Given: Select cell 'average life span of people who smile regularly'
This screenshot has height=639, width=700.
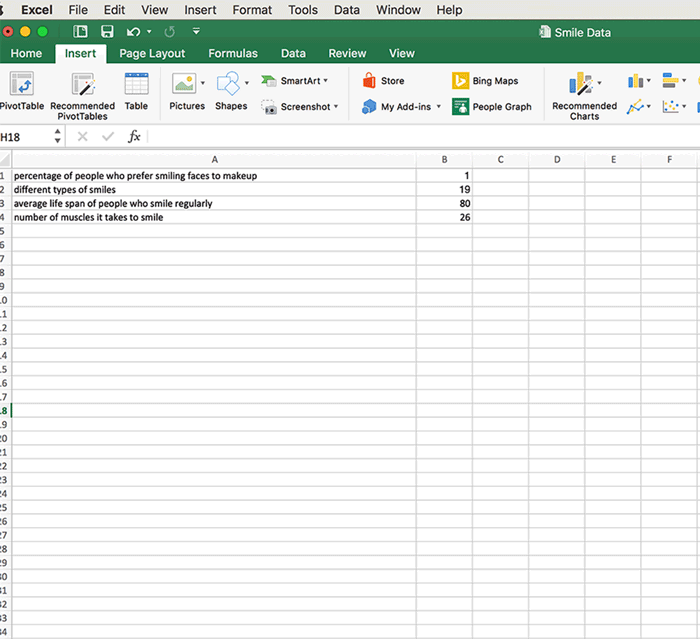Looking at the screenshot, I should pyautogui.click(x=214, y=203).
